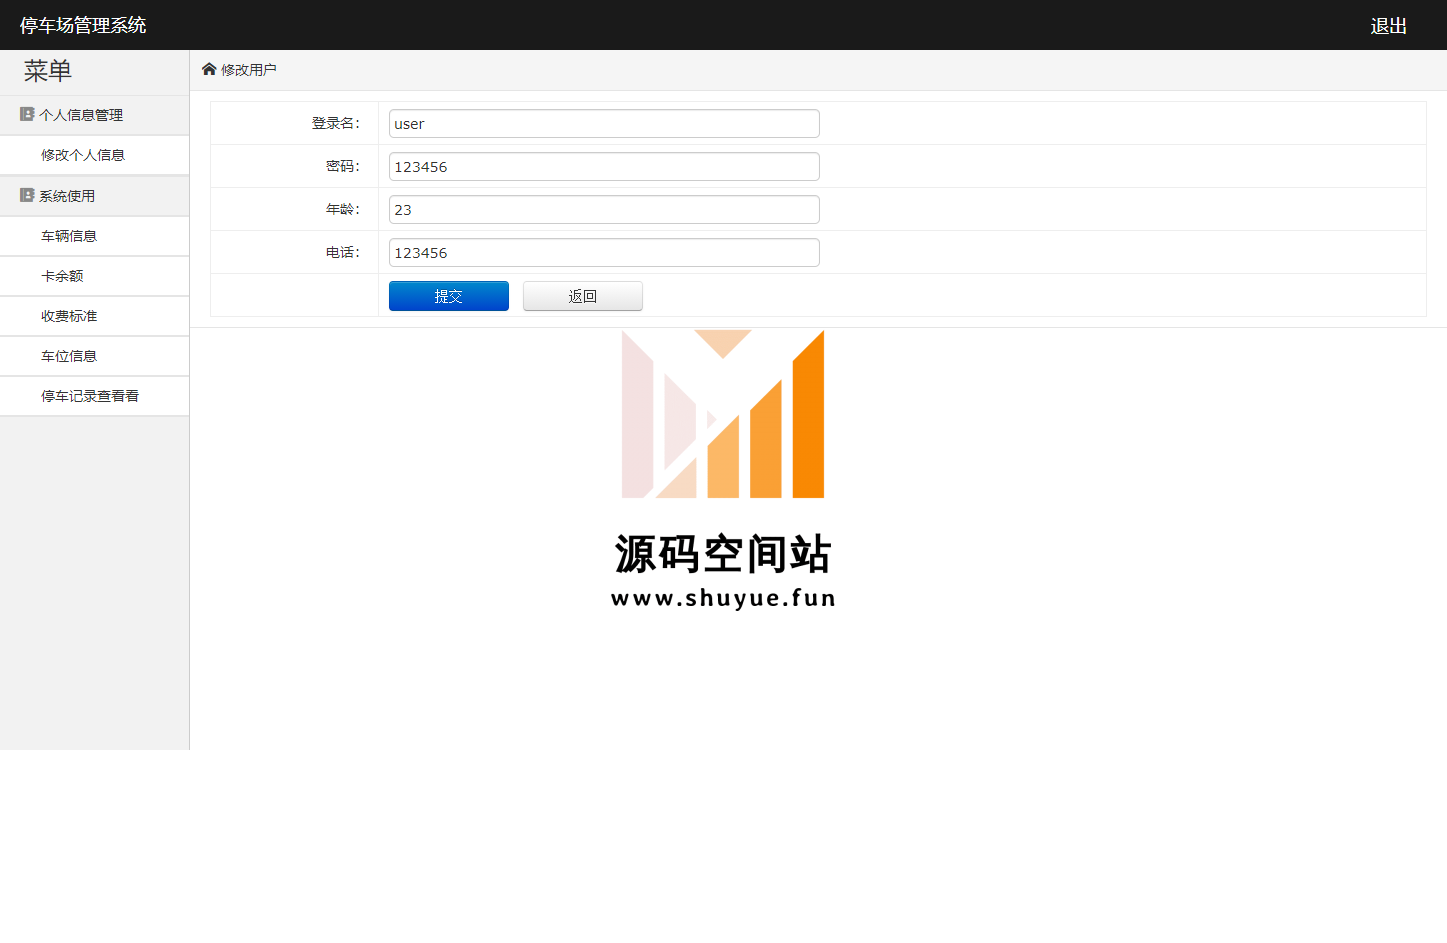Focus the 密码 input field

click(x=604, y=167)
